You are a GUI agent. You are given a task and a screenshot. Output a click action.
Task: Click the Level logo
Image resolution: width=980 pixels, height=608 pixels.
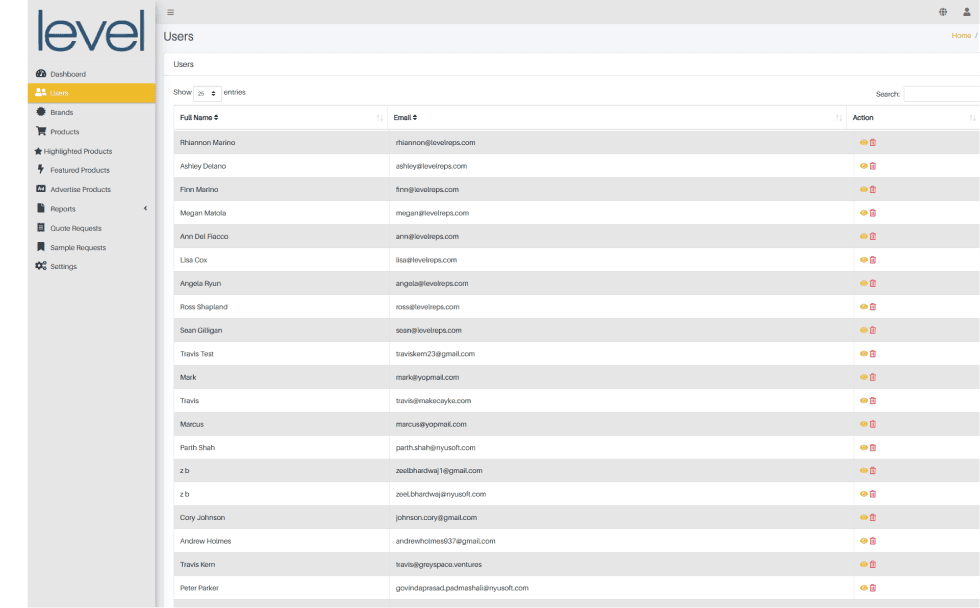pos(91,31)
